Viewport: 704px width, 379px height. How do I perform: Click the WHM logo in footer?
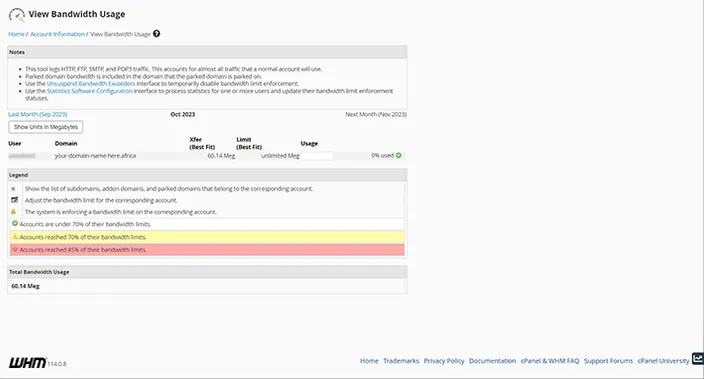[27, 362]
